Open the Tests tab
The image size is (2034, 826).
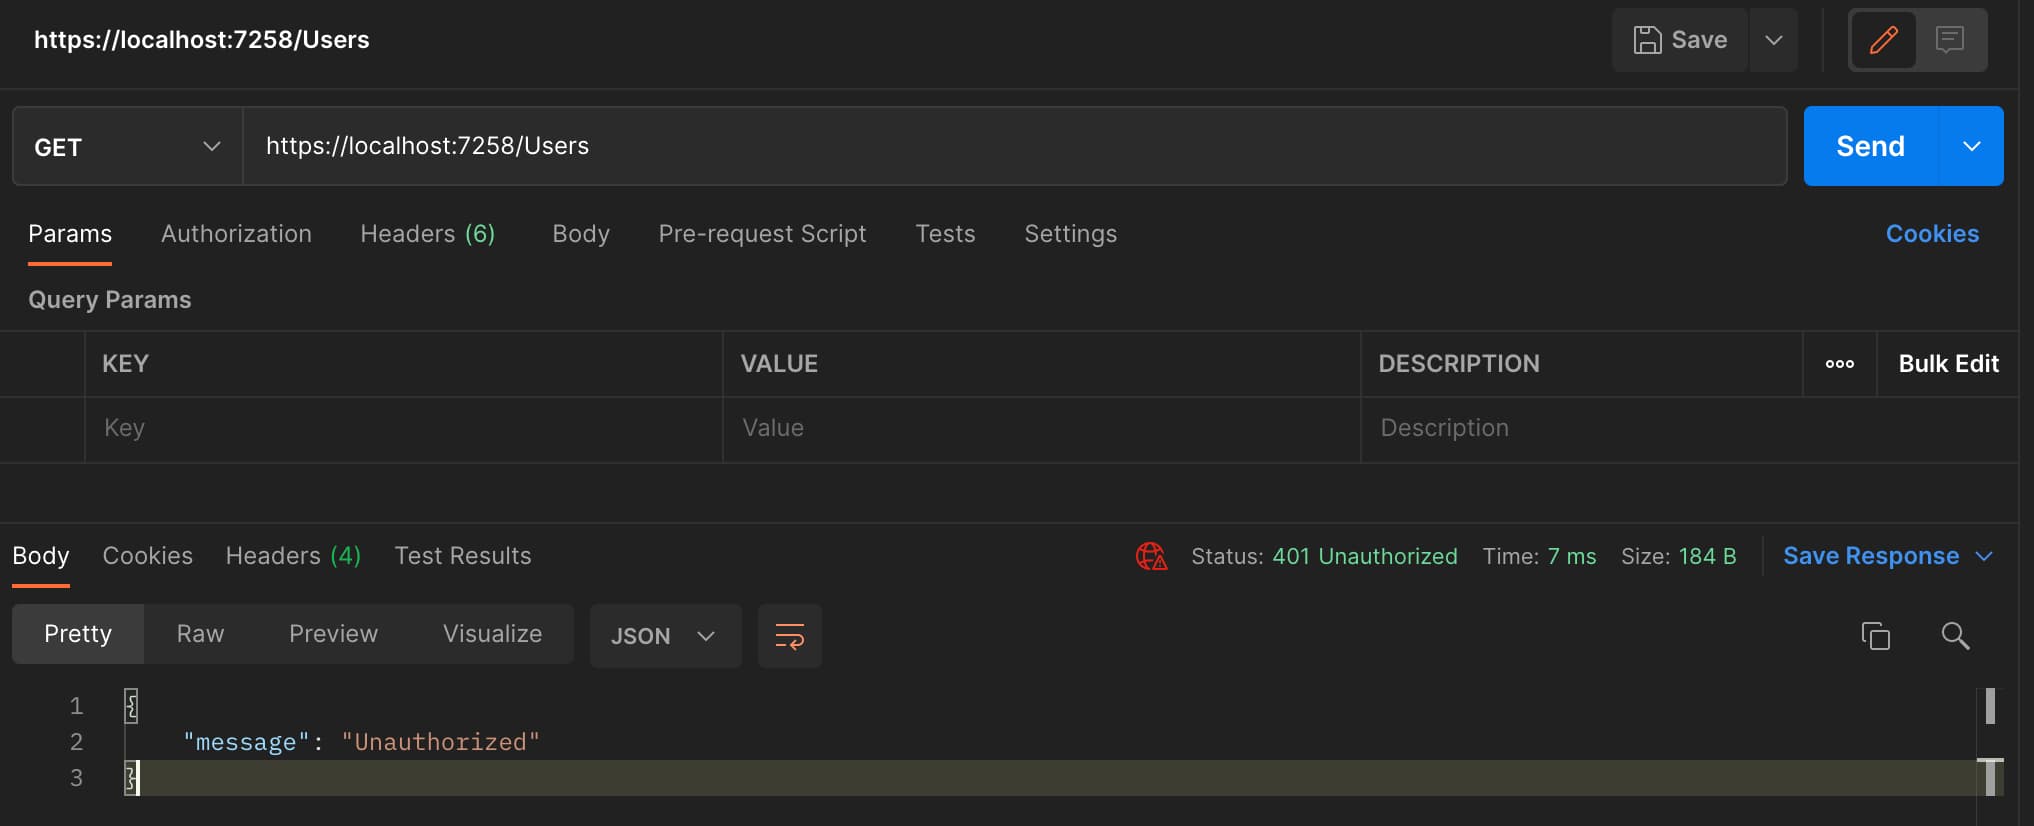[x=945, y=234]
